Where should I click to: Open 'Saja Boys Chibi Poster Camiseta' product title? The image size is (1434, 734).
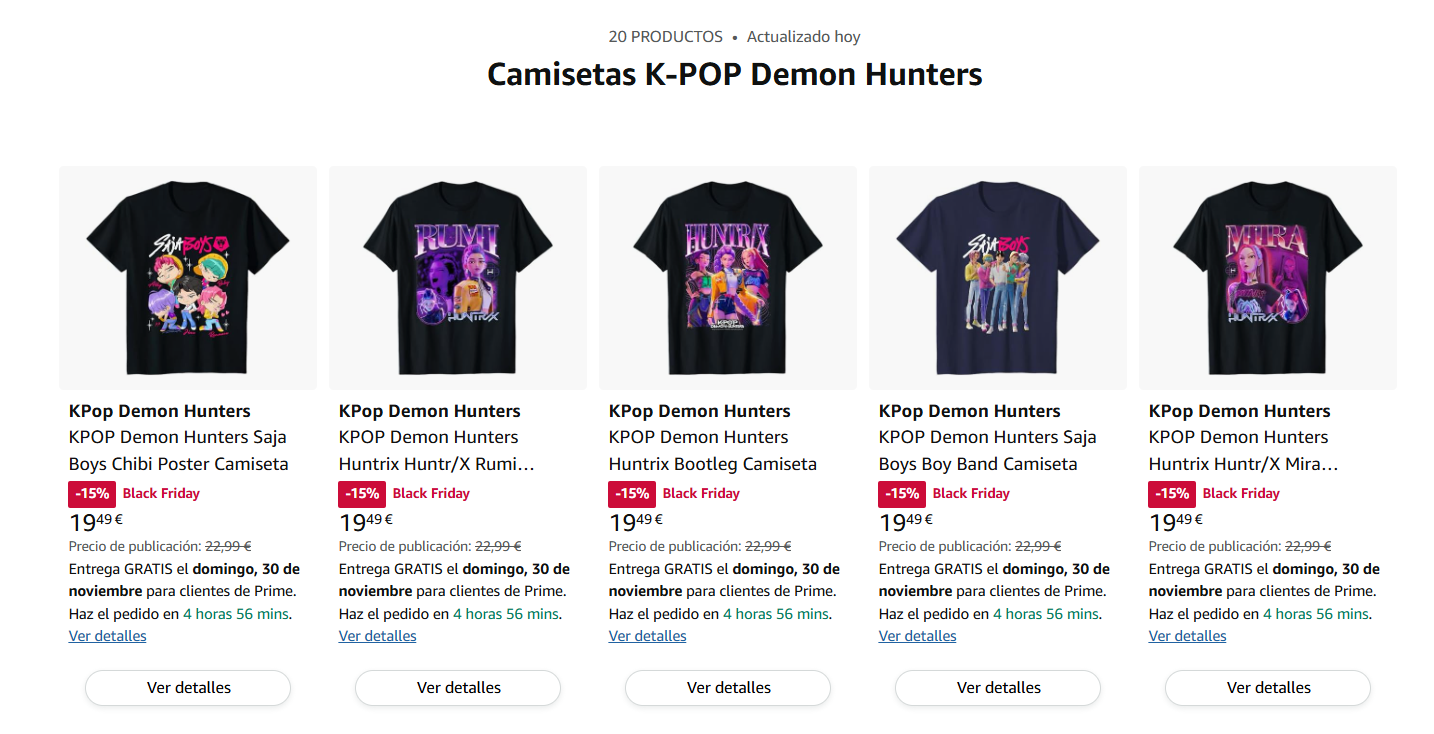(x=178, y=451)
